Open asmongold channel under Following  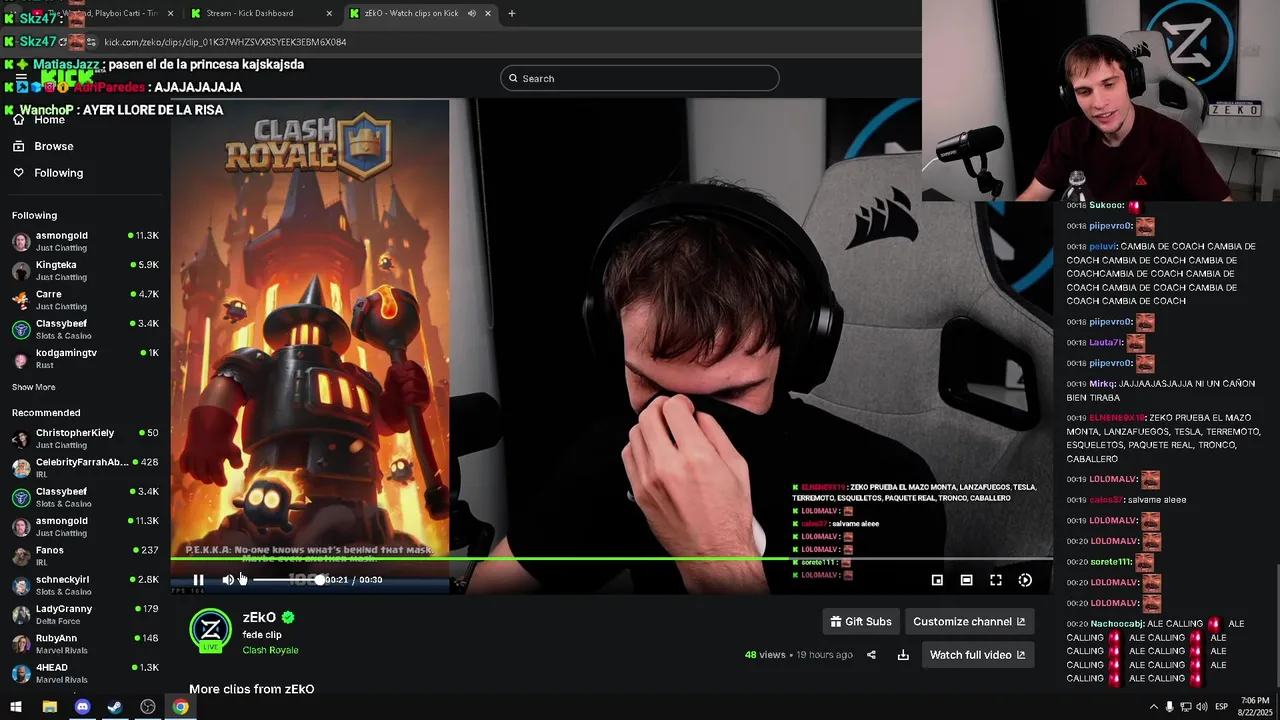point(85,241)
